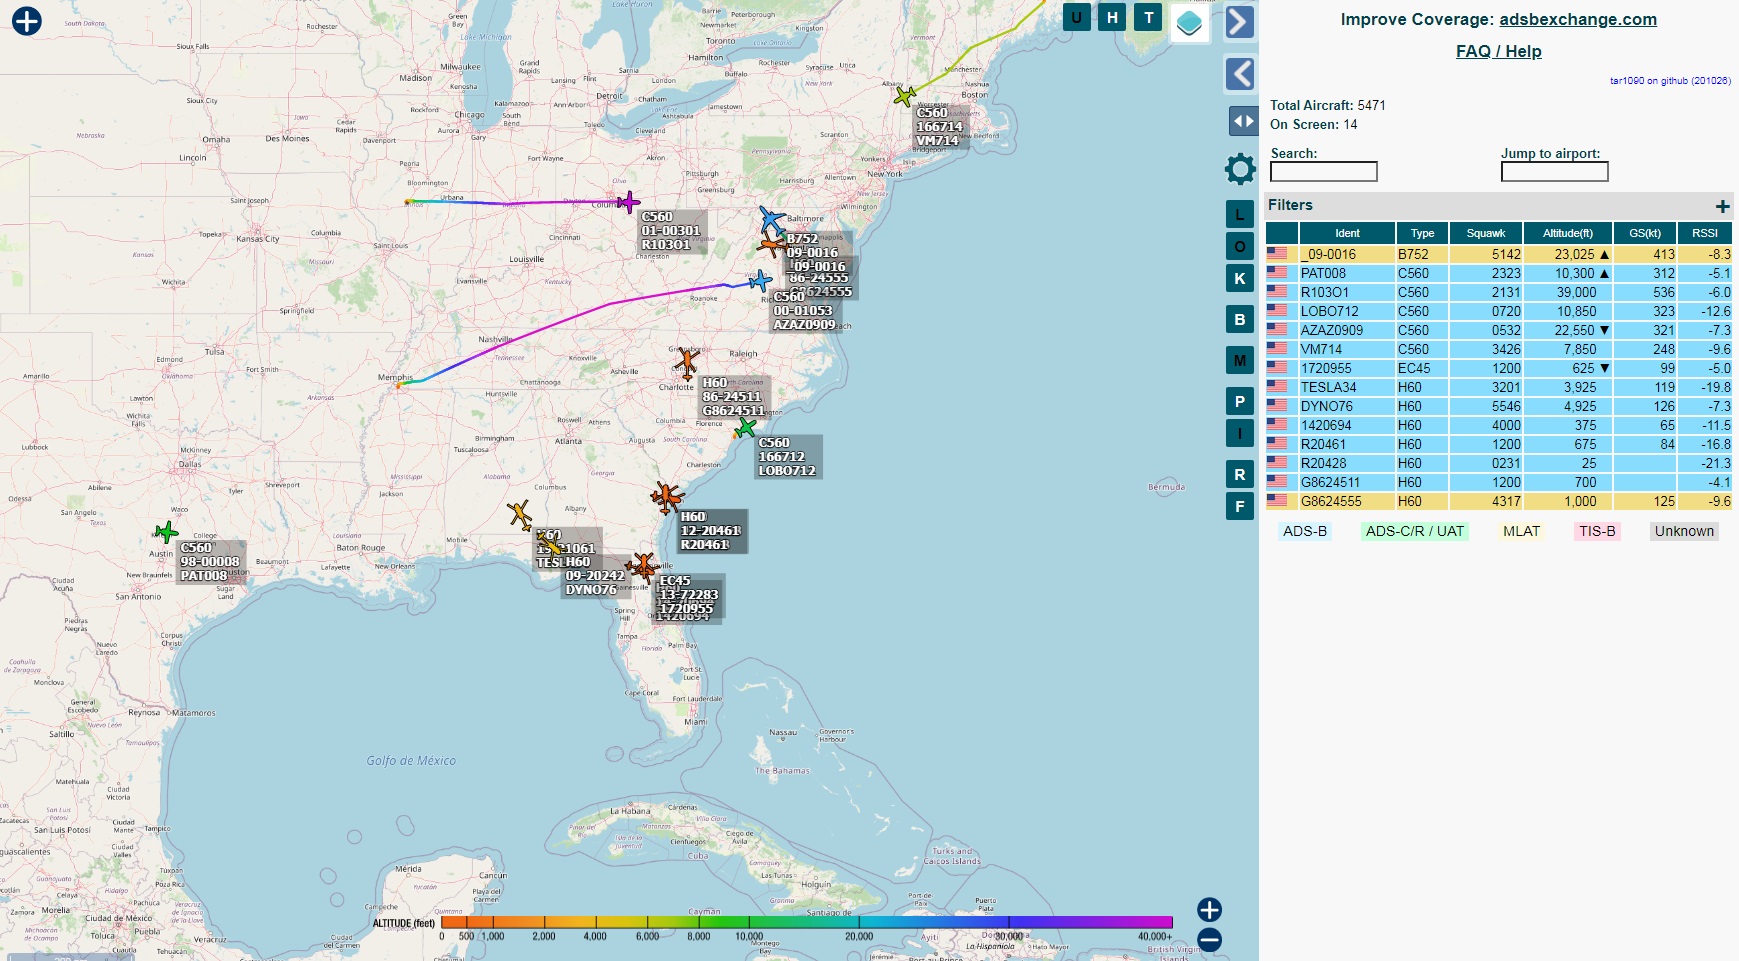Image resolution: width=1739 pixels, height=961 pixels.
Task: Select the 1420694 aircraft row
Action: (x=1498, y=425)
